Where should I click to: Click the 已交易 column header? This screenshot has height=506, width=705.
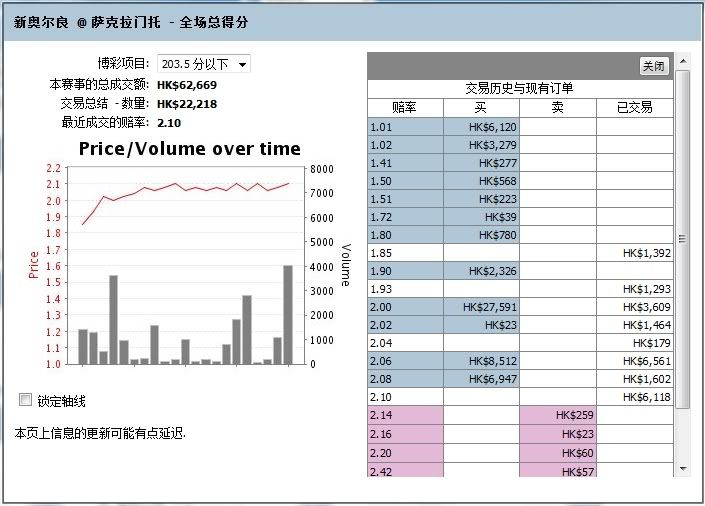click(634, 108)
